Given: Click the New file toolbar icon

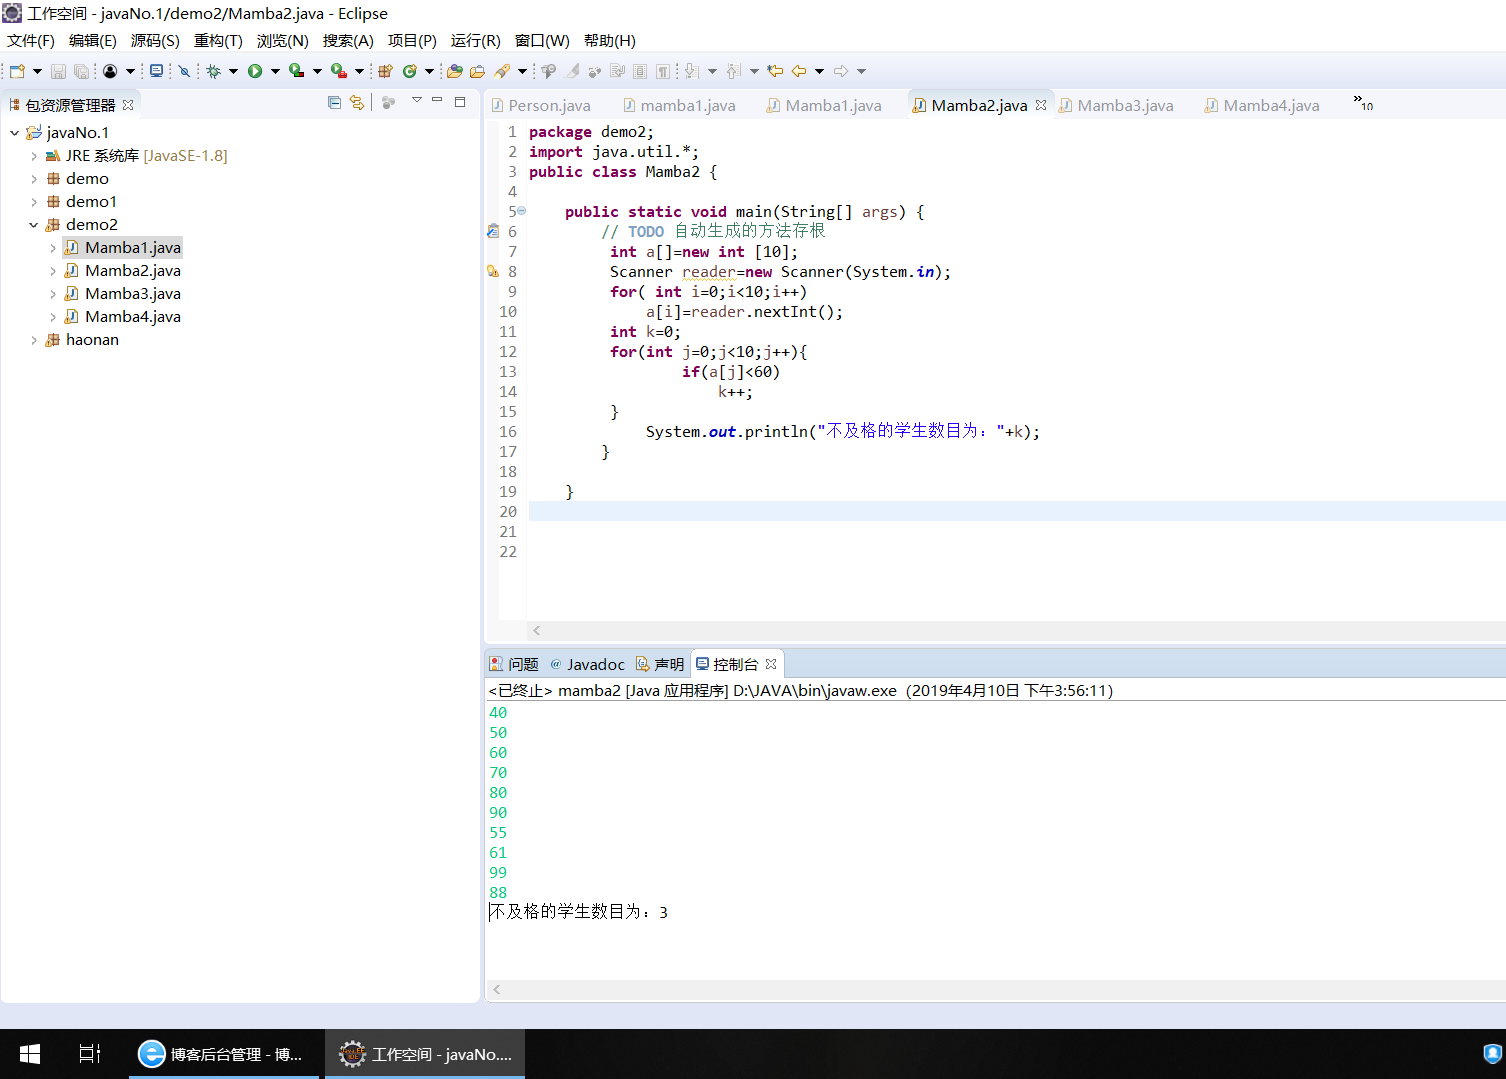Looking at the screenshot, I should coord(17,71).
